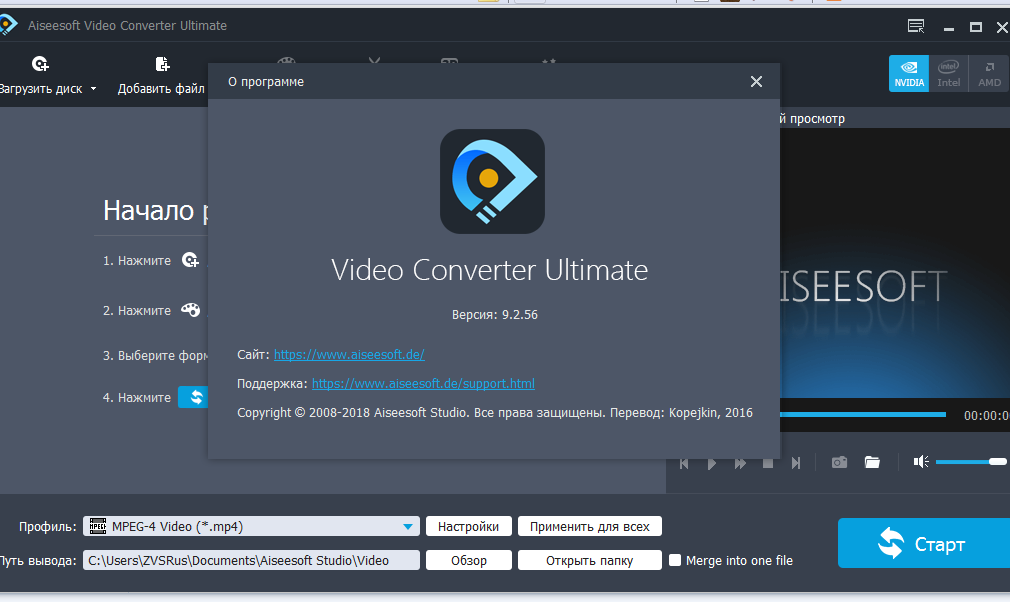Open the support.html Поддержка link
The width and height of the screenshot is (1010, 602).
click(x=423, y=384)
